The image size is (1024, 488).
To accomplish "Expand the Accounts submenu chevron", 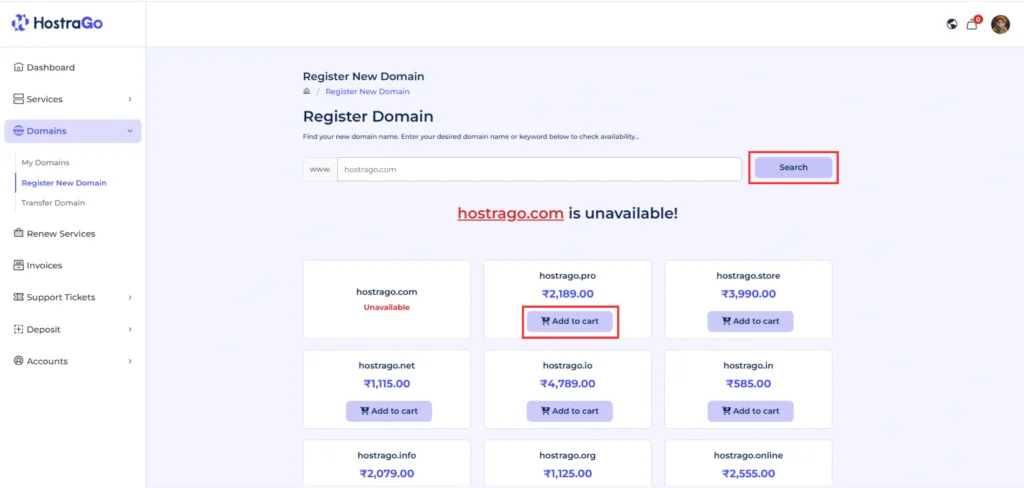I will tap(130, 361).
